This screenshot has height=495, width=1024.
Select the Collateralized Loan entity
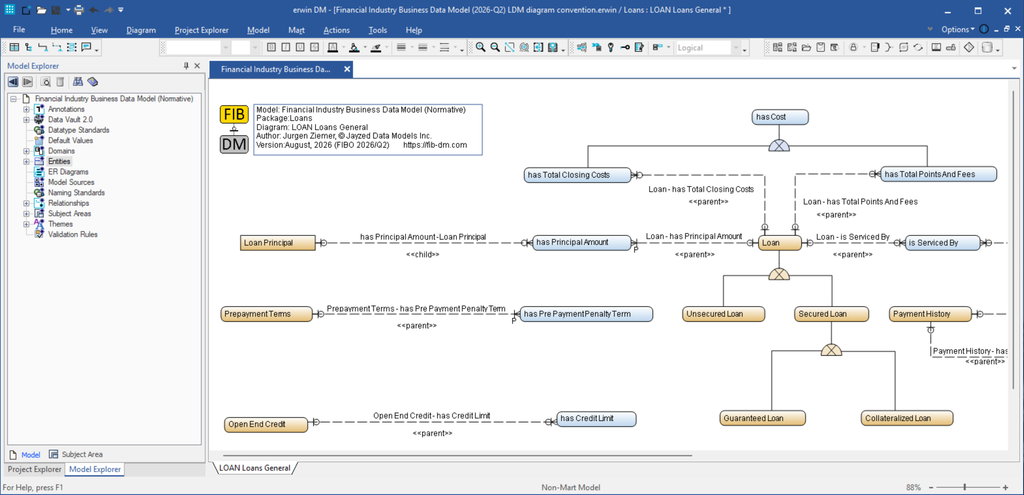click(x=907, y=419)
